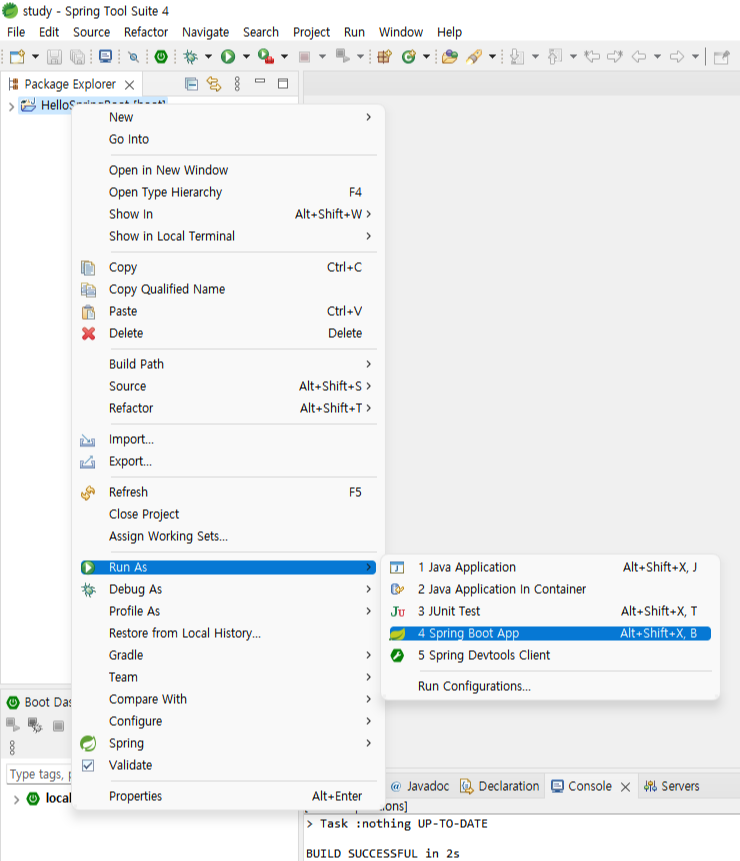This screenshot has height=861, width=740.
Task: Click the New Java Class toolbar icon
Action: point(409,56)
